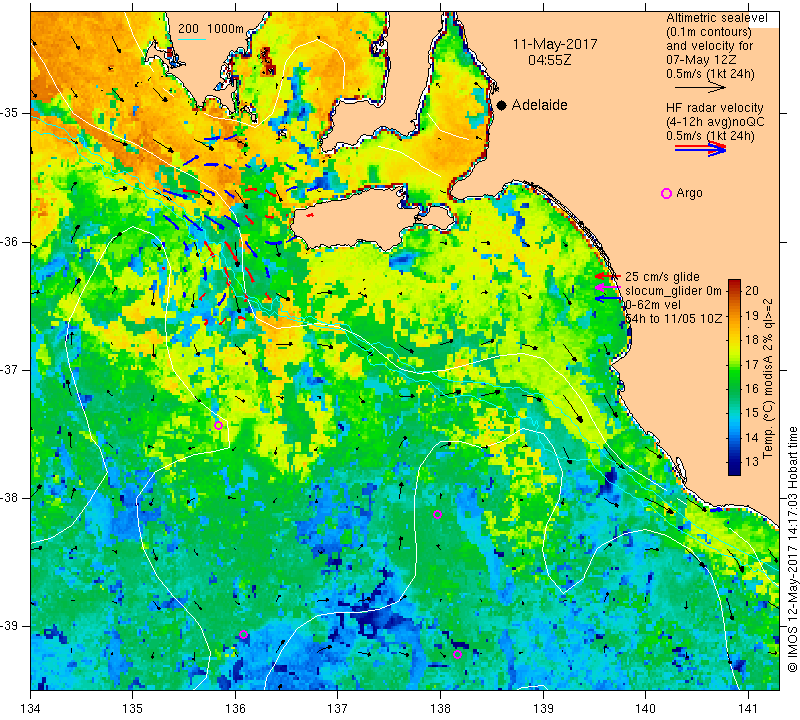Click the black altimetric velocity scale arrow in legend
Viewport: 800px width, 720px height.
click(700, 88)
